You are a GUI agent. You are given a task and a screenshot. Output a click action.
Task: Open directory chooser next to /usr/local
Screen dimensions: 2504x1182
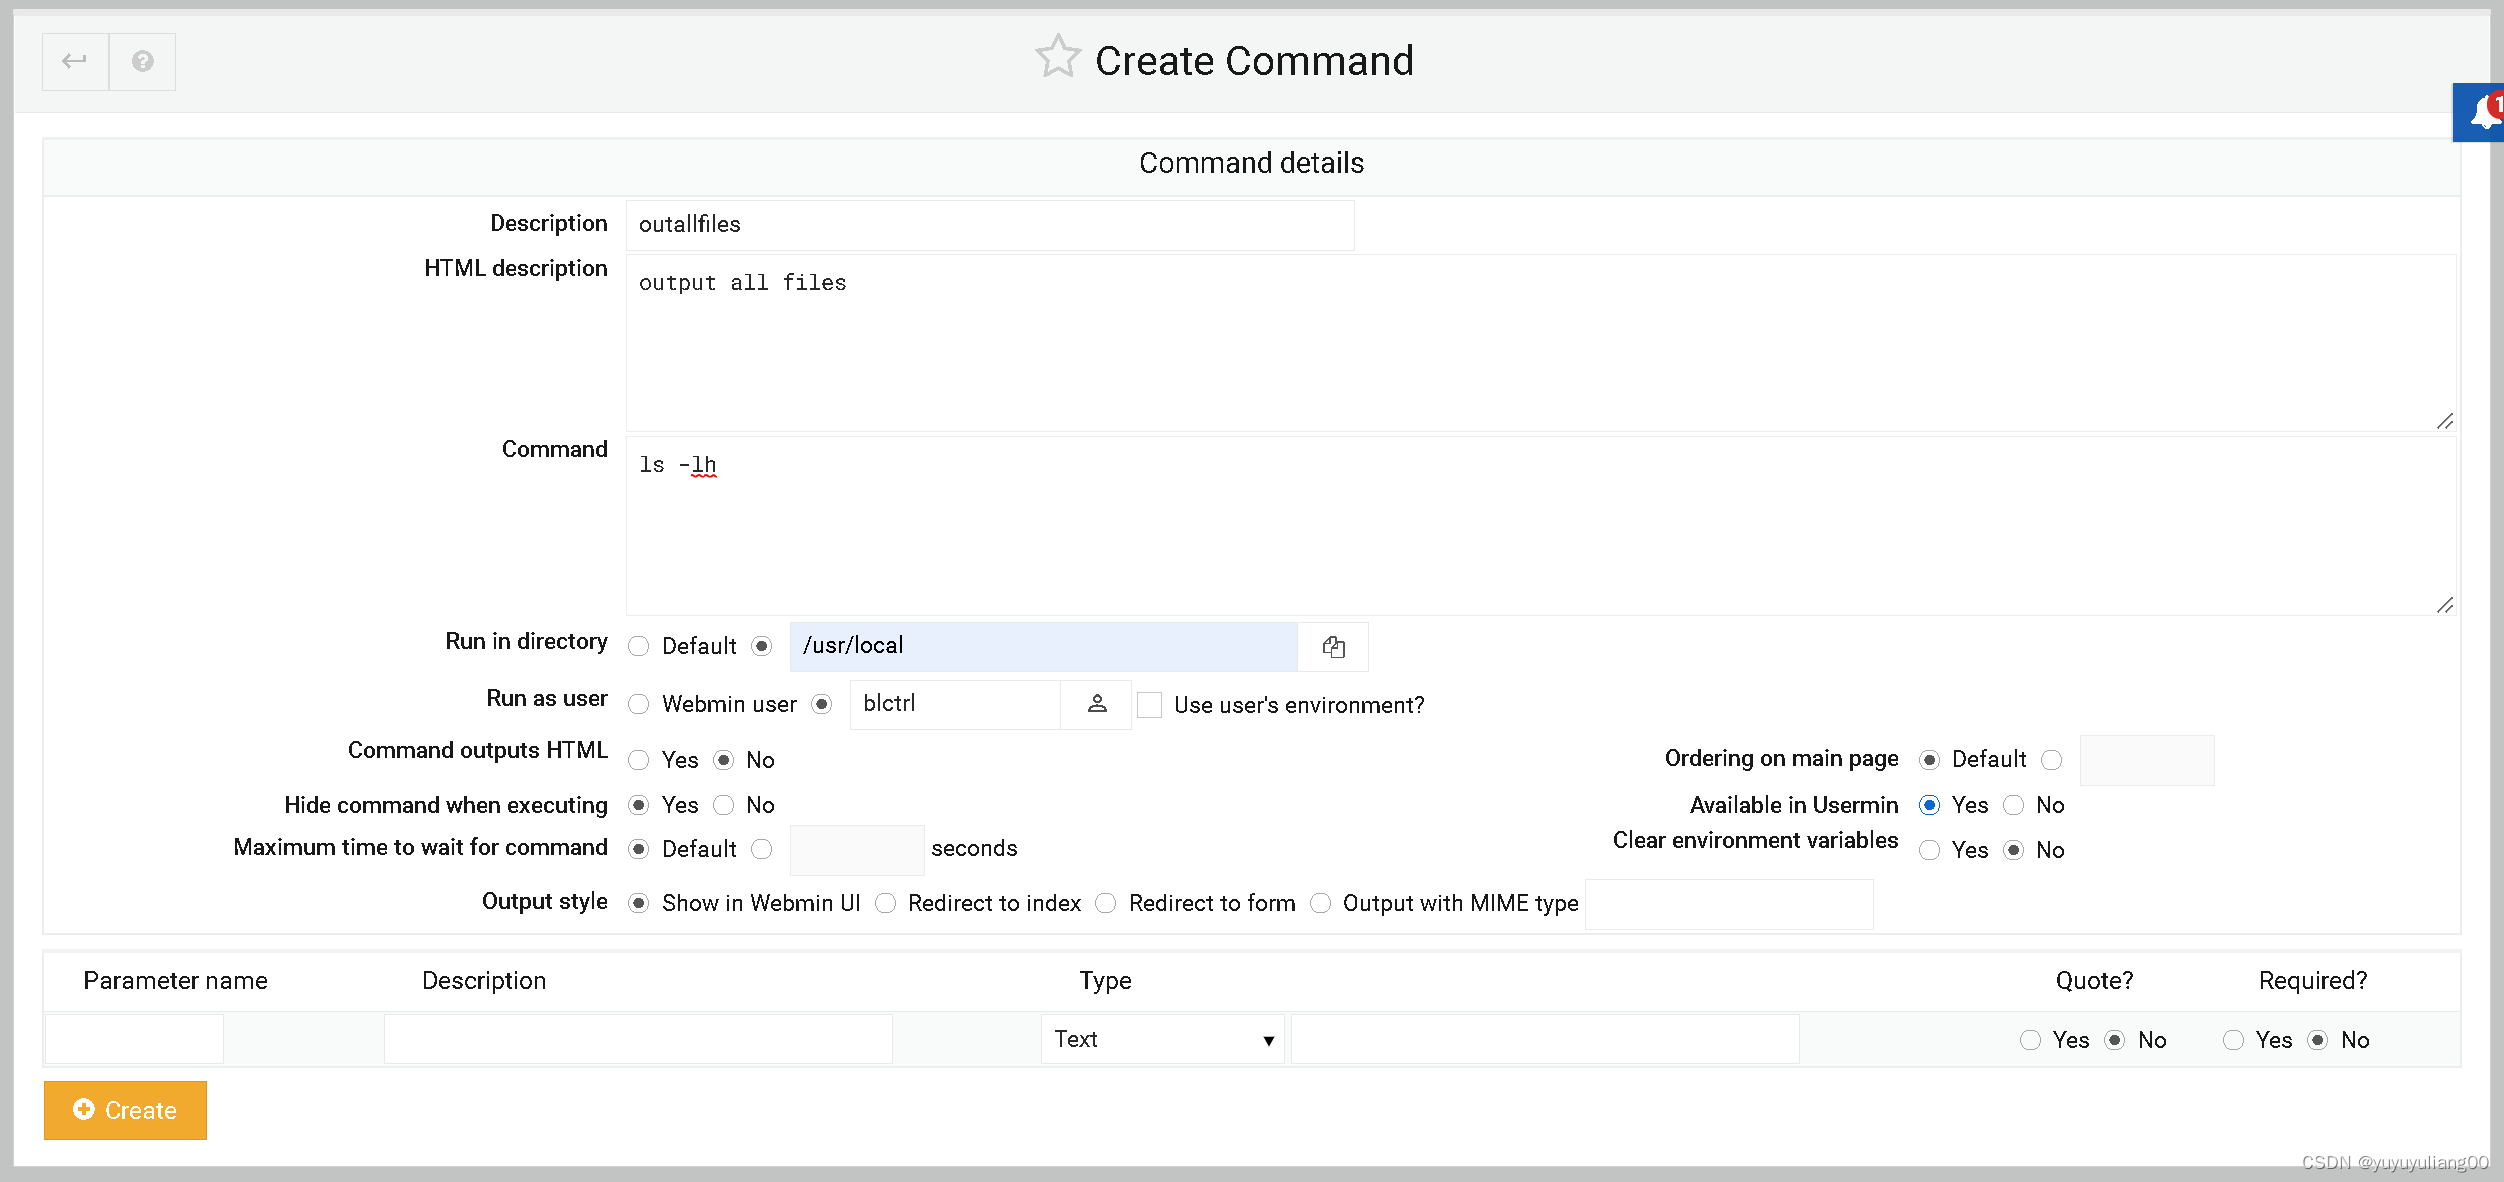[1333, 647]
